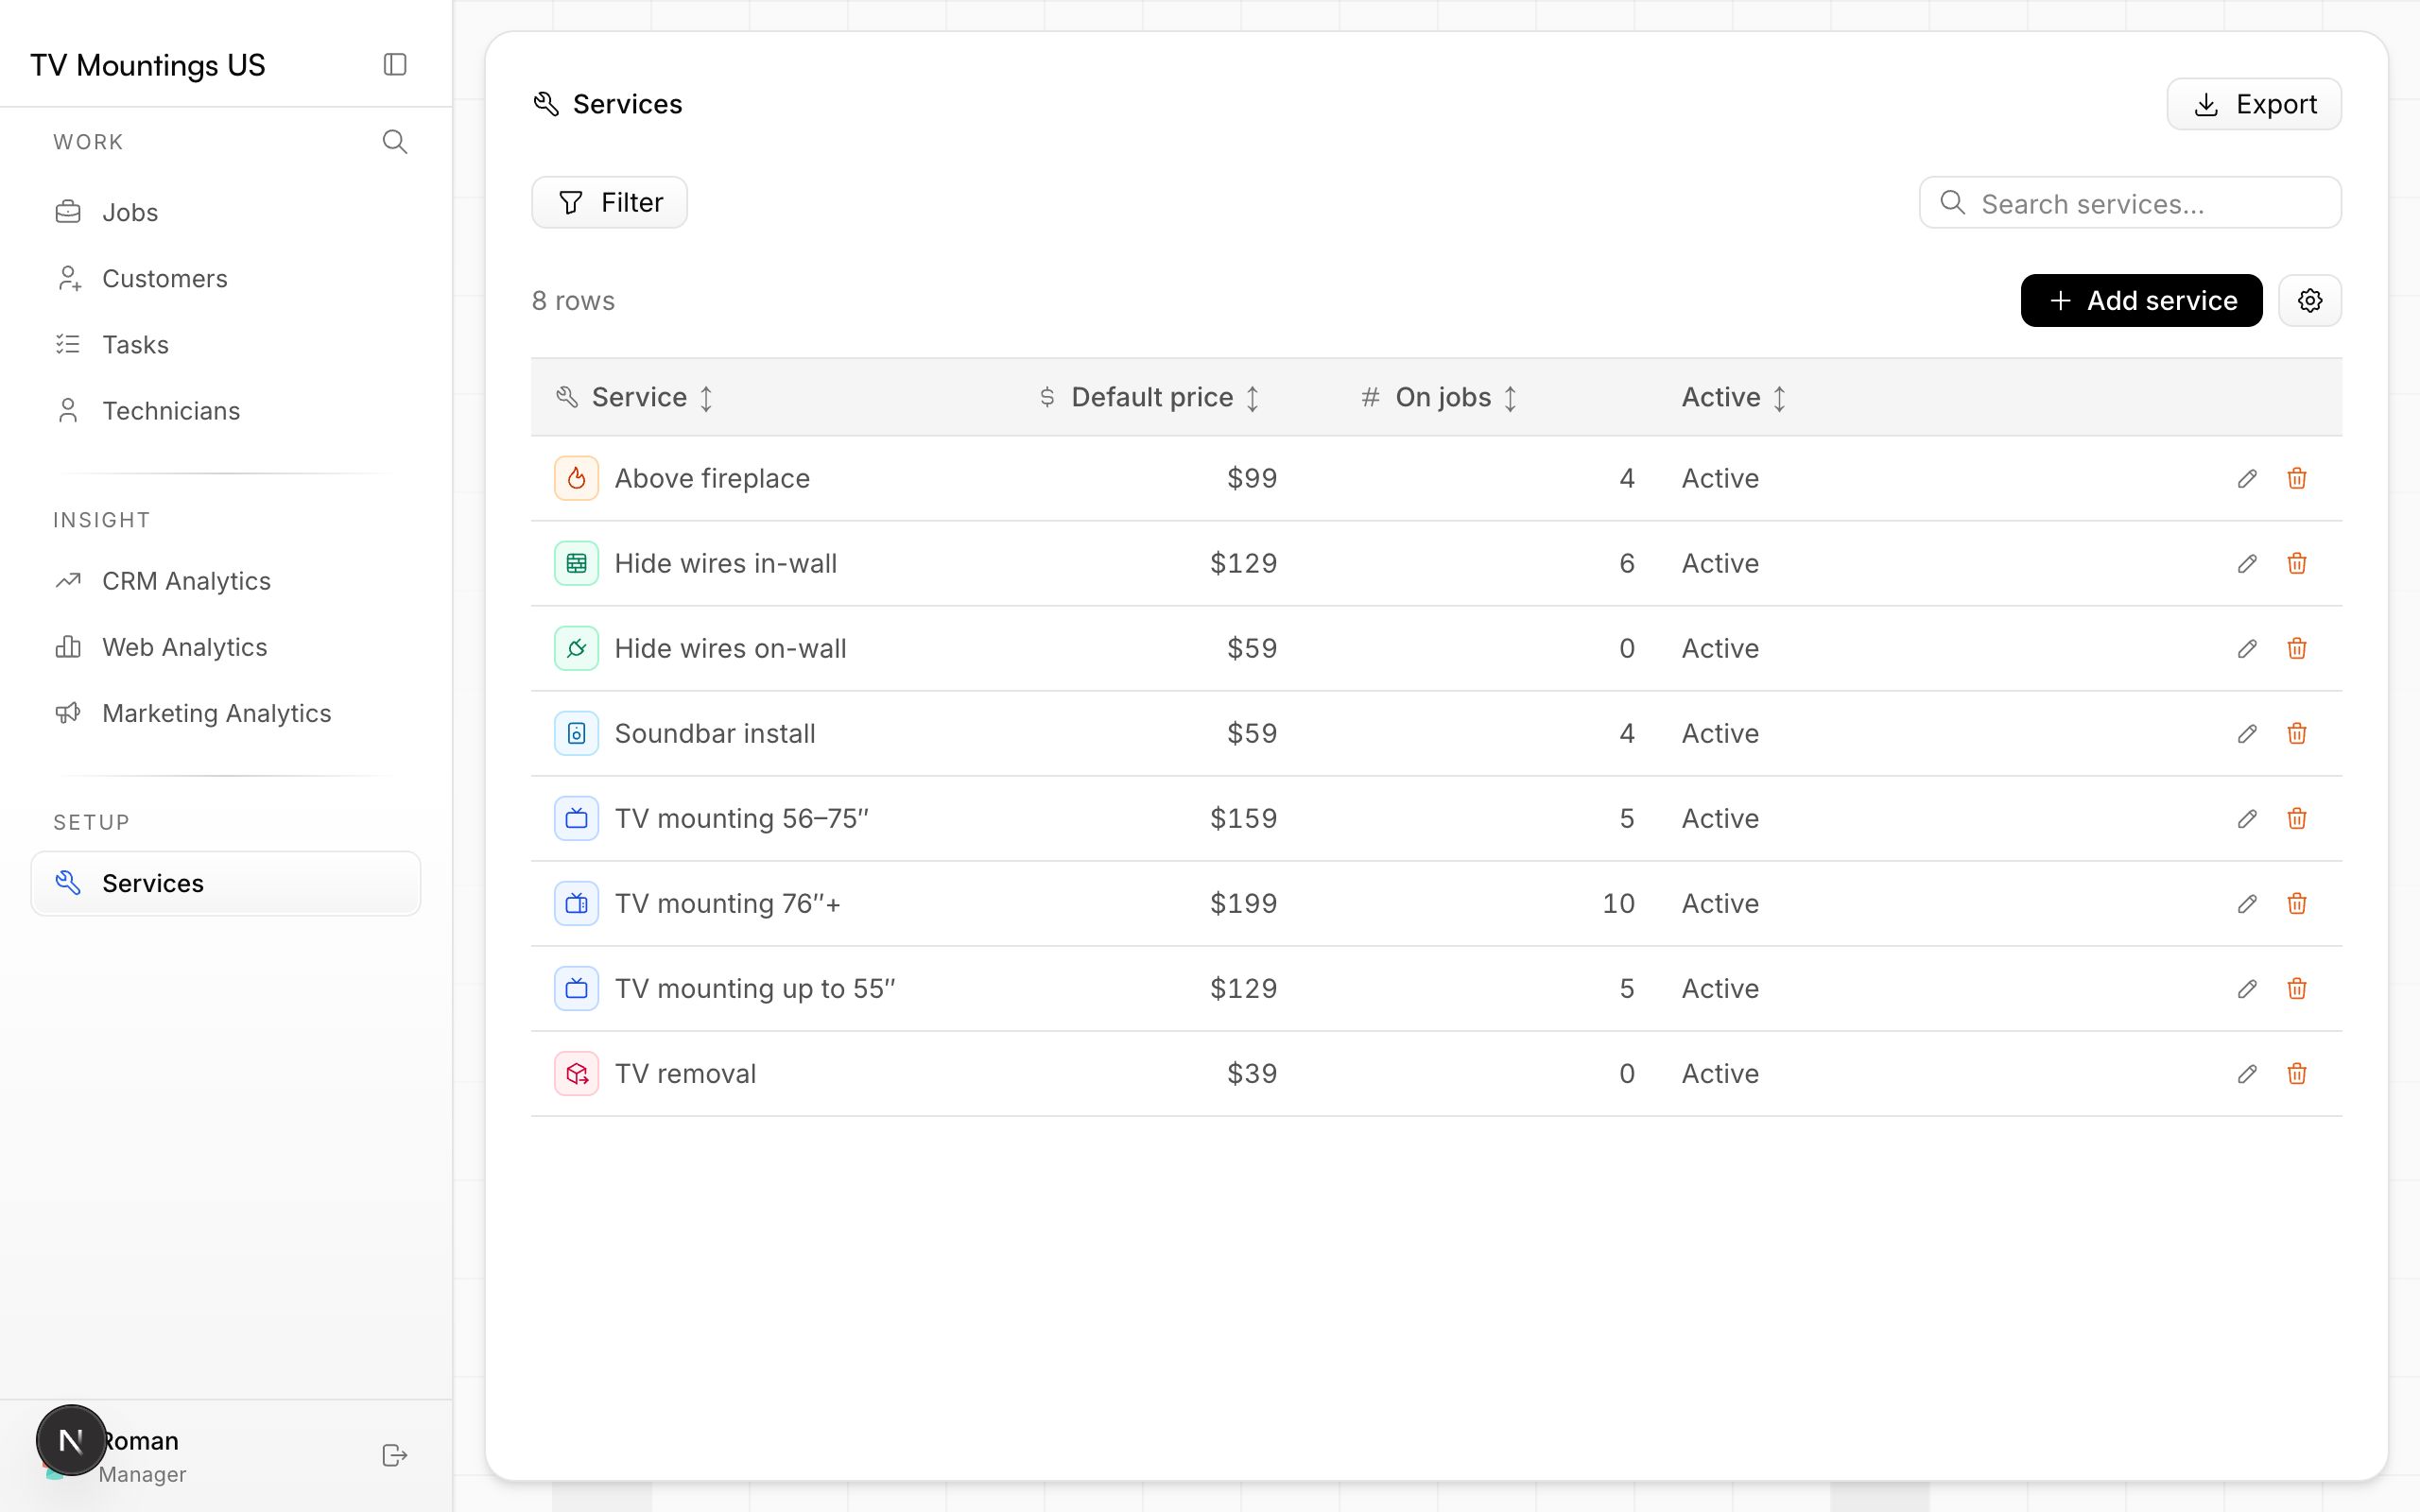Click the Add service button

click(x=2141, y=300)
